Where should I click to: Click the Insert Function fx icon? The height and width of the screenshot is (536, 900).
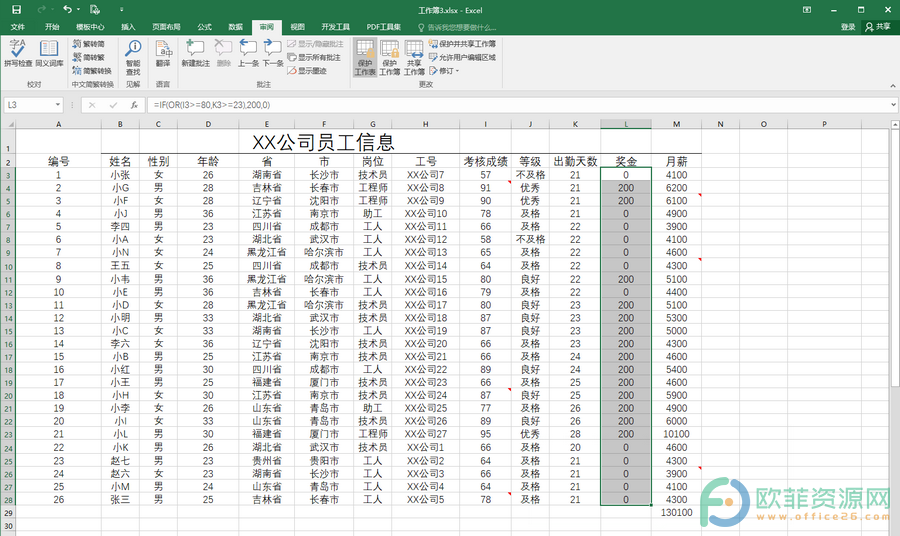tap(134, 105)
